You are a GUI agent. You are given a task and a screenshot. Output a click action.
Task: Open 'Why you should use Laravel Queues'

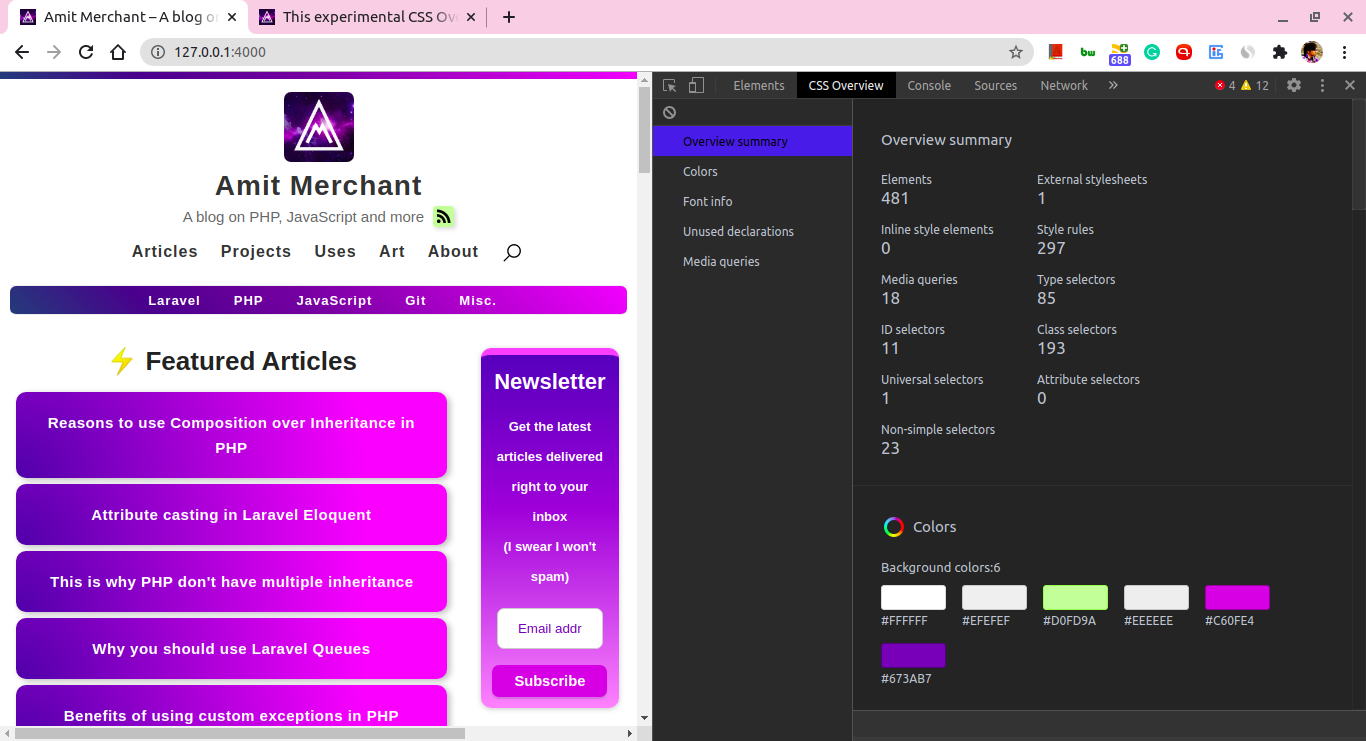coord(231,649)
